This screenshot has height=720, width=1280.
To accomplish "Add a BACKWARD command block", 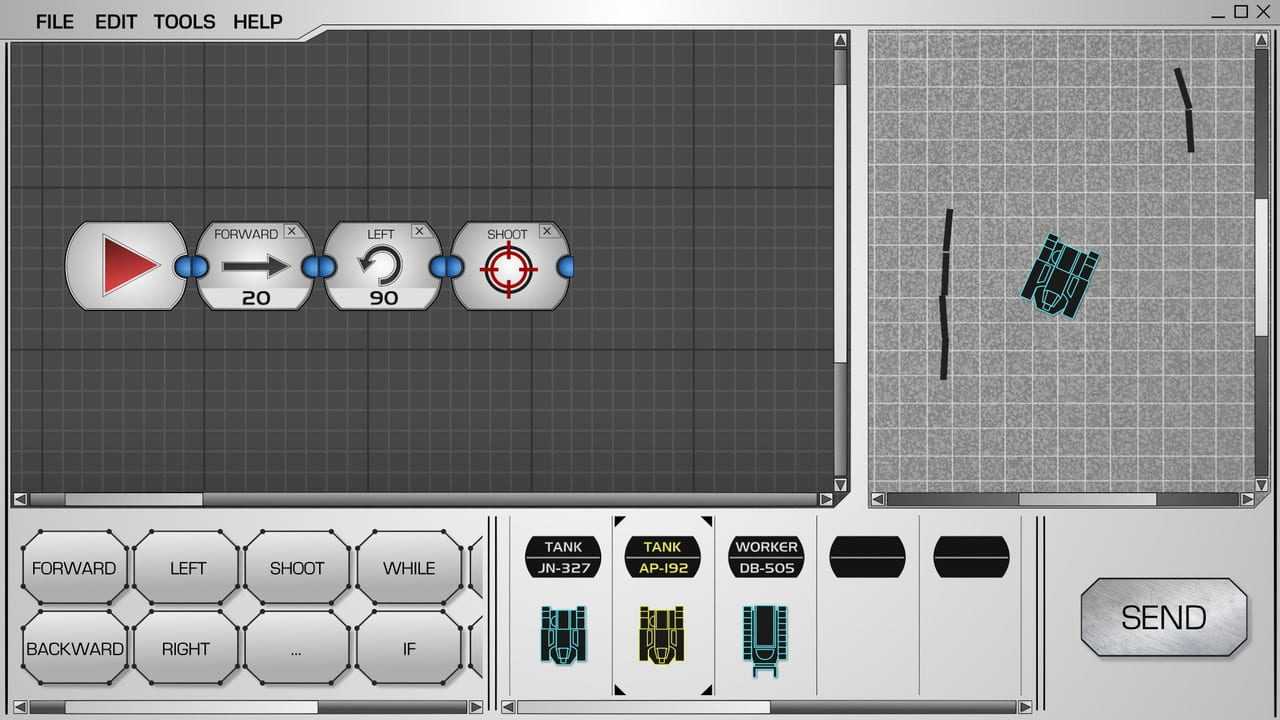I will click(75, 649).
